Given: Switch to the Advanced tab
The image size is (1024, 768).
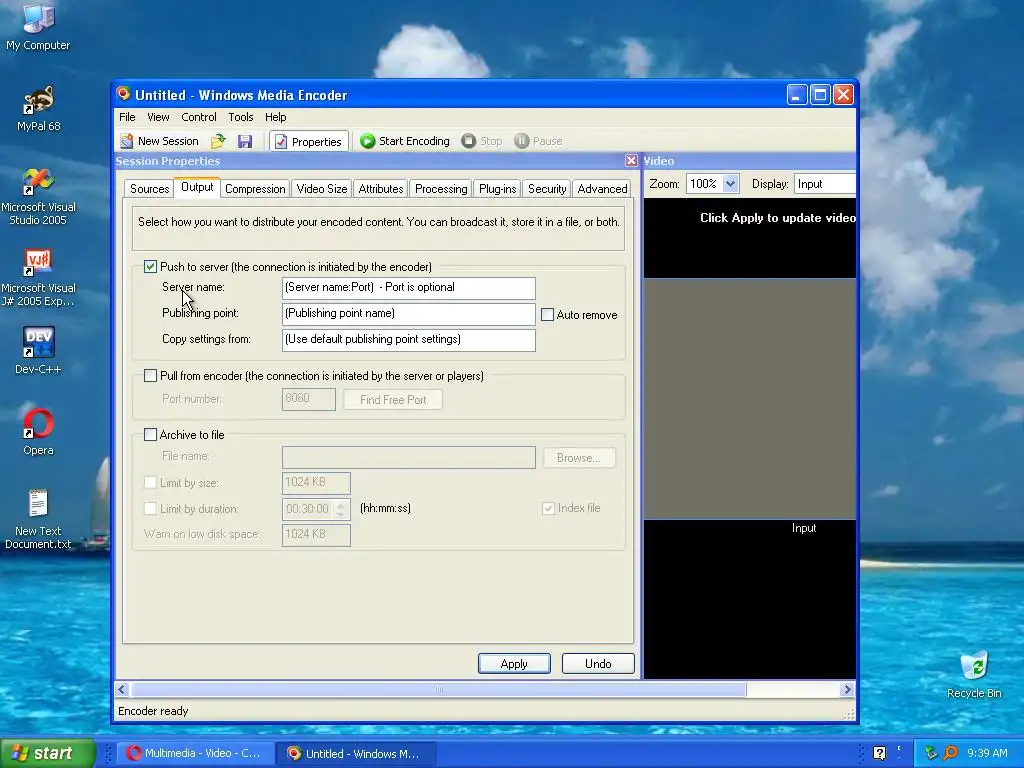Looking at the screenshot, I should (602, 189).
